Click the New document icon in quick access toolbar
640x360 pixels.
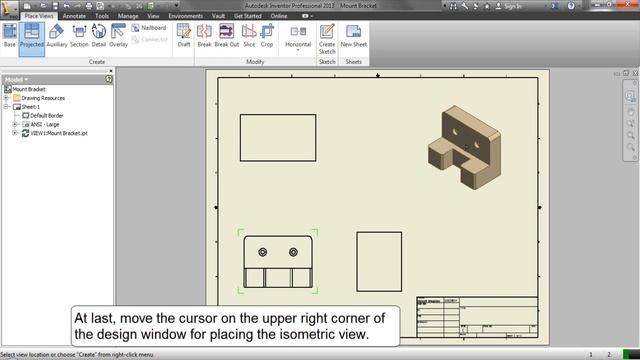[27, 6]
